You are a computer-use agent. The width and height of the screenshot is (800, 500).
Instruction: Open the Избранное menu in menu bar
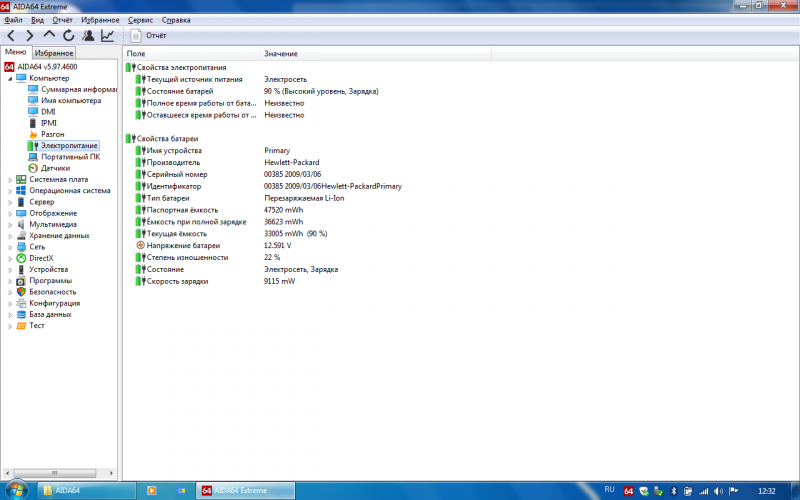pos(100,20)
